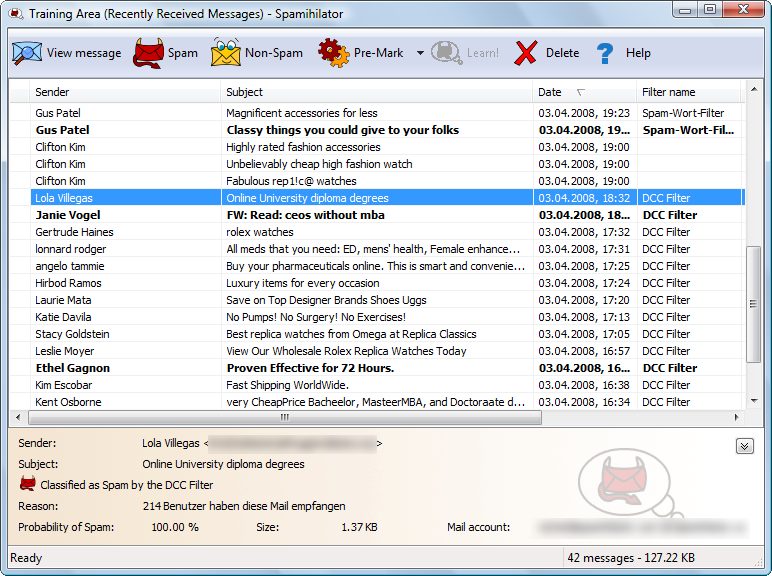The image size is (772, 576).
Task: Click the horizontal scrollbar right arrow
Action: point(736,417)
